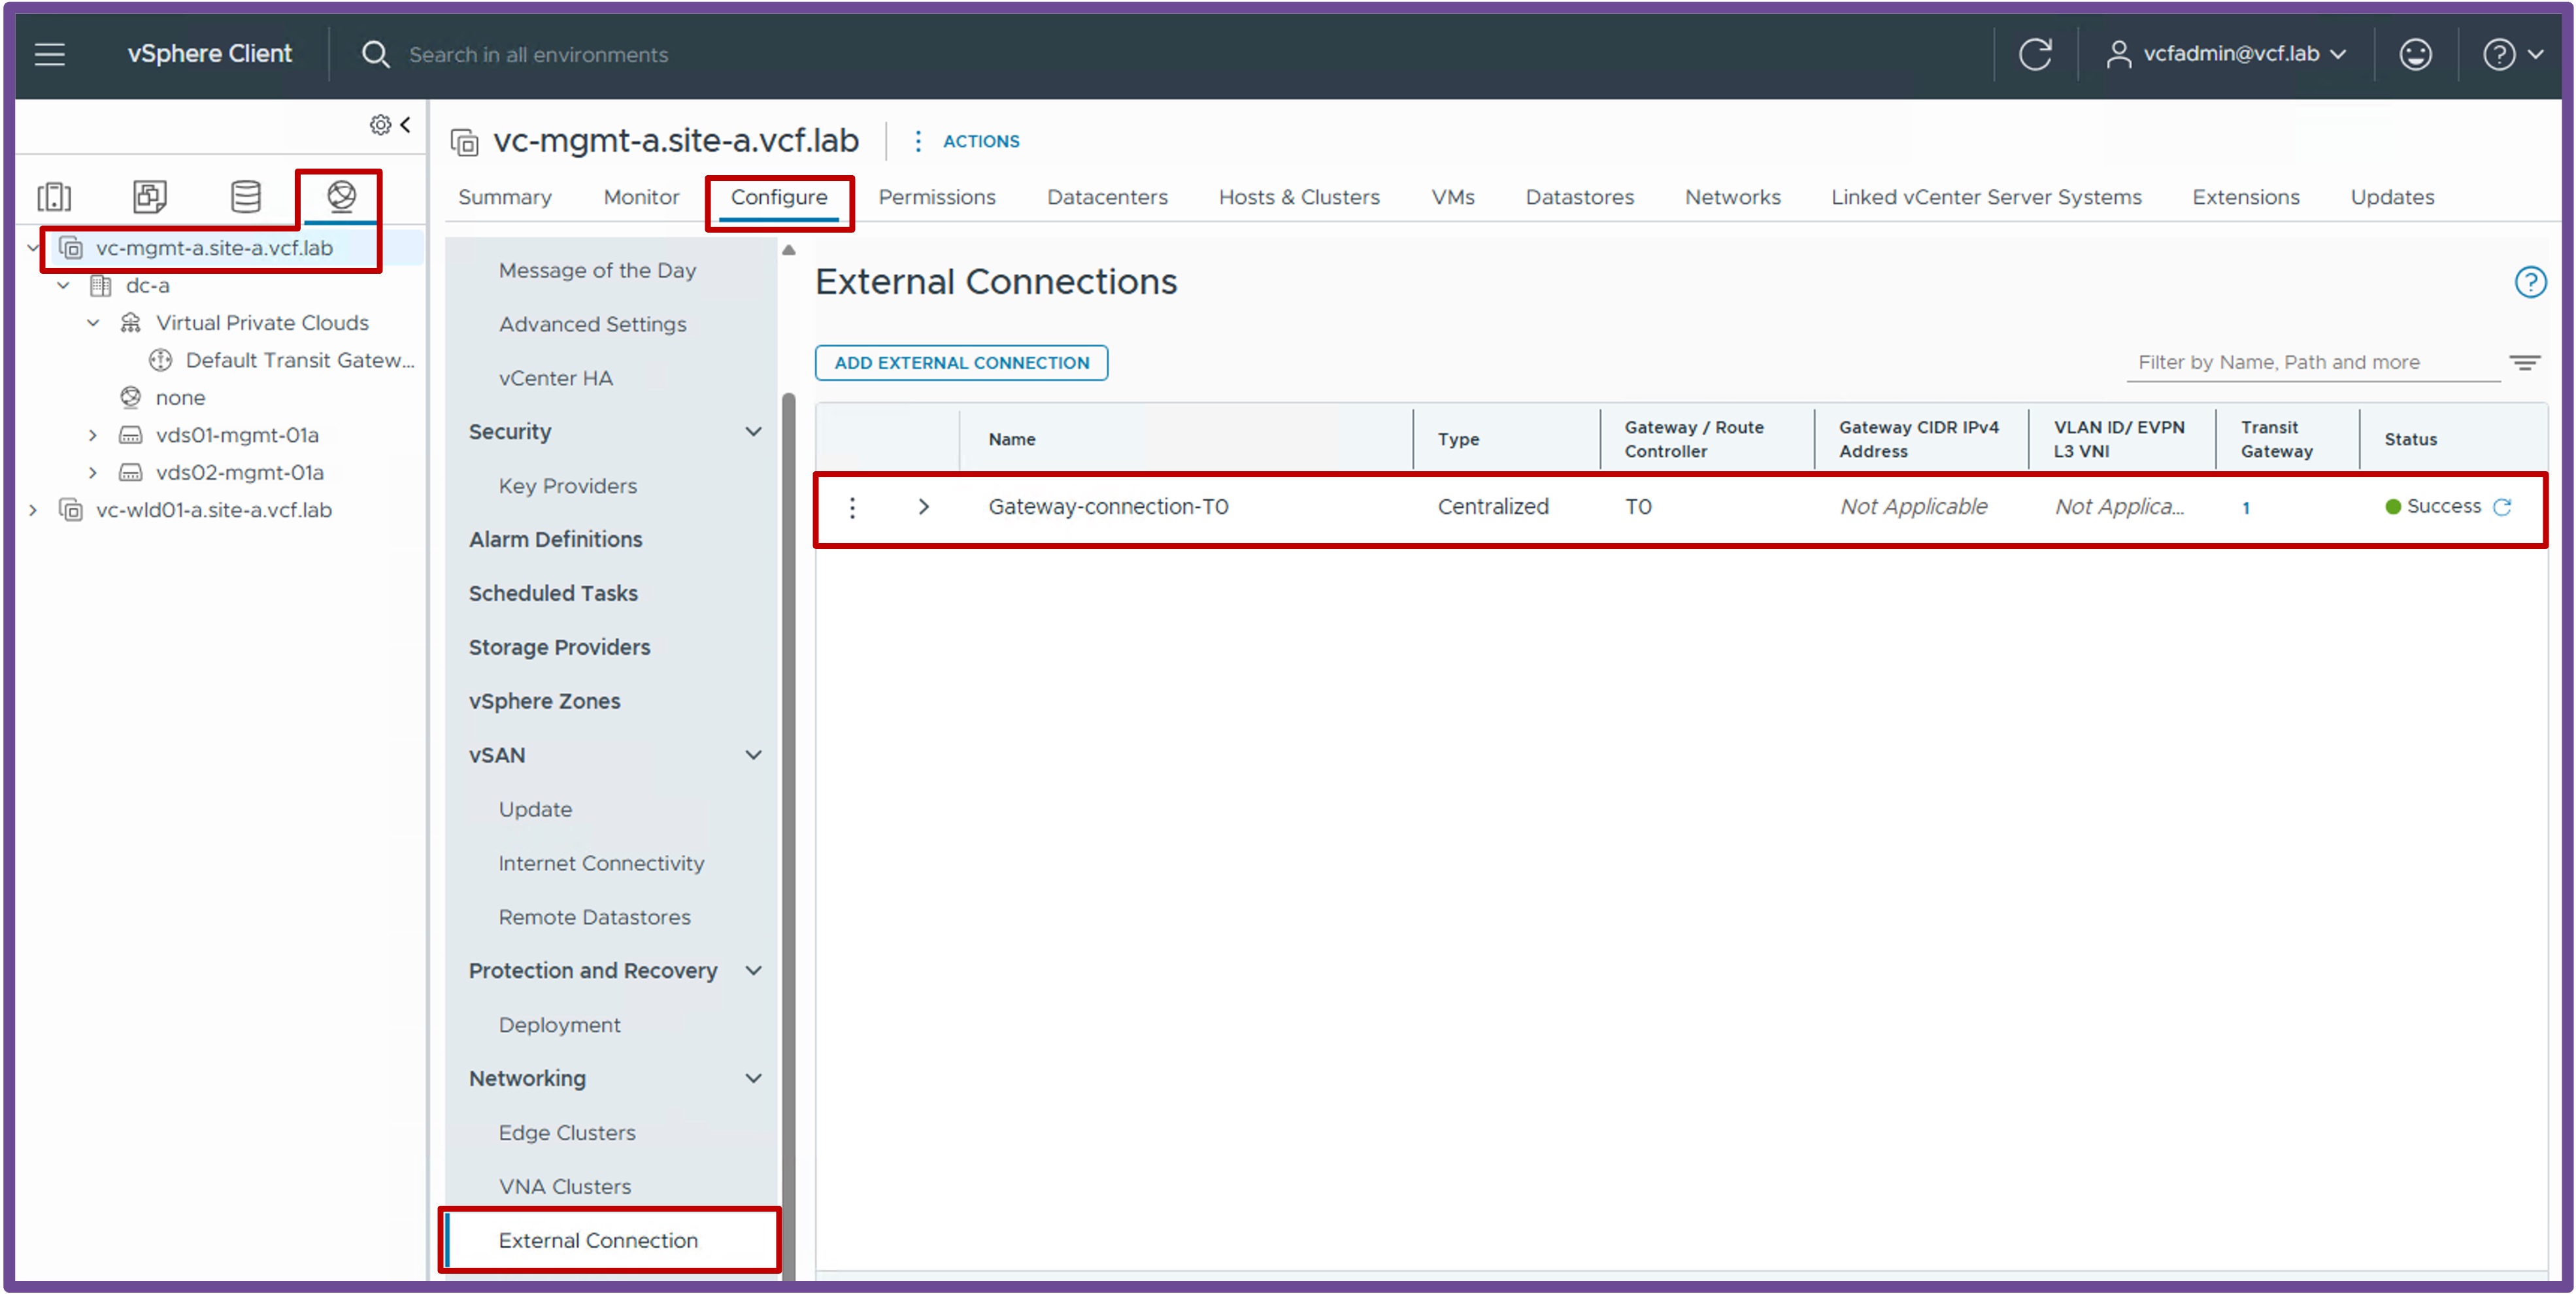Open the table filter options icon
2576x1294 pixels.
[2524, 363]
